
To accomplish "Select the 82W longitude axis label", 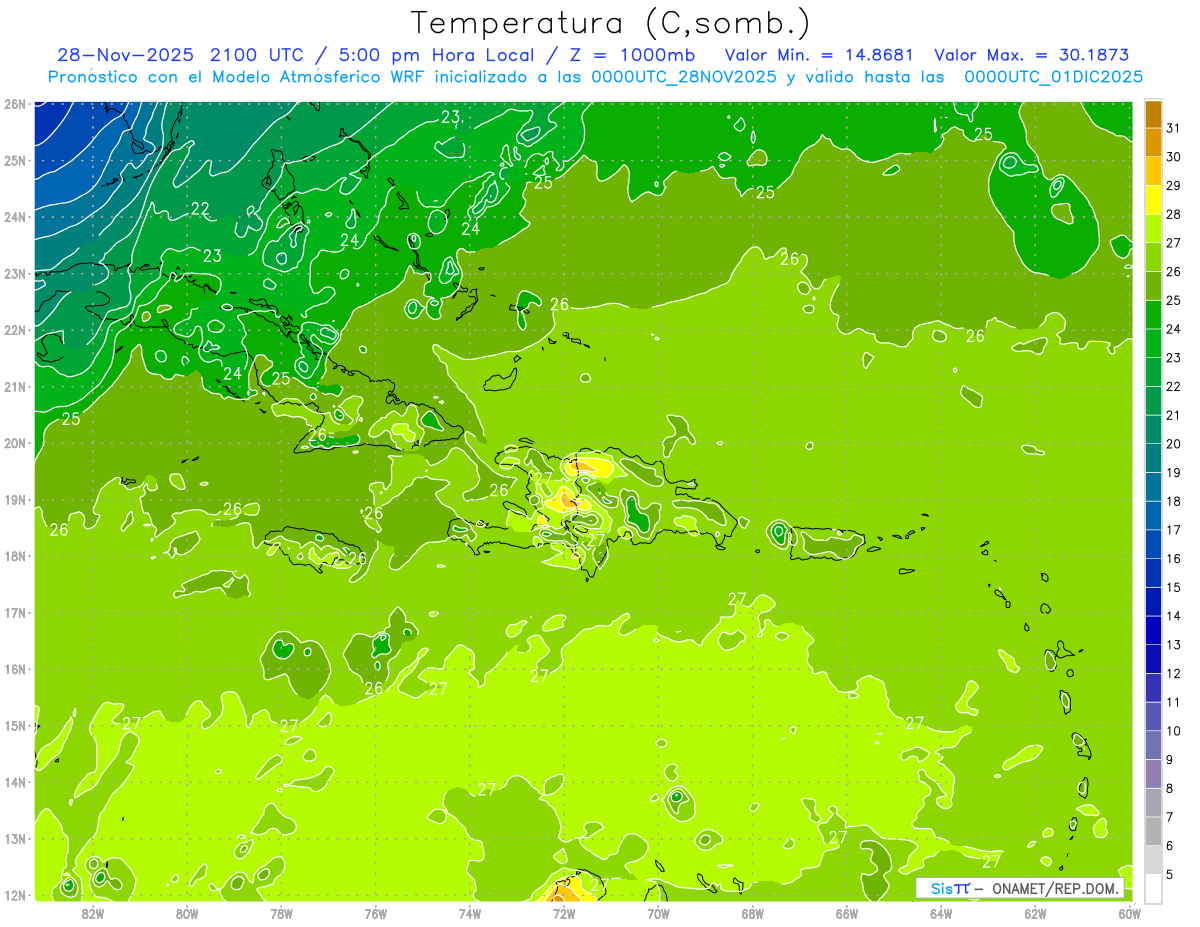I will pos(92,912).
